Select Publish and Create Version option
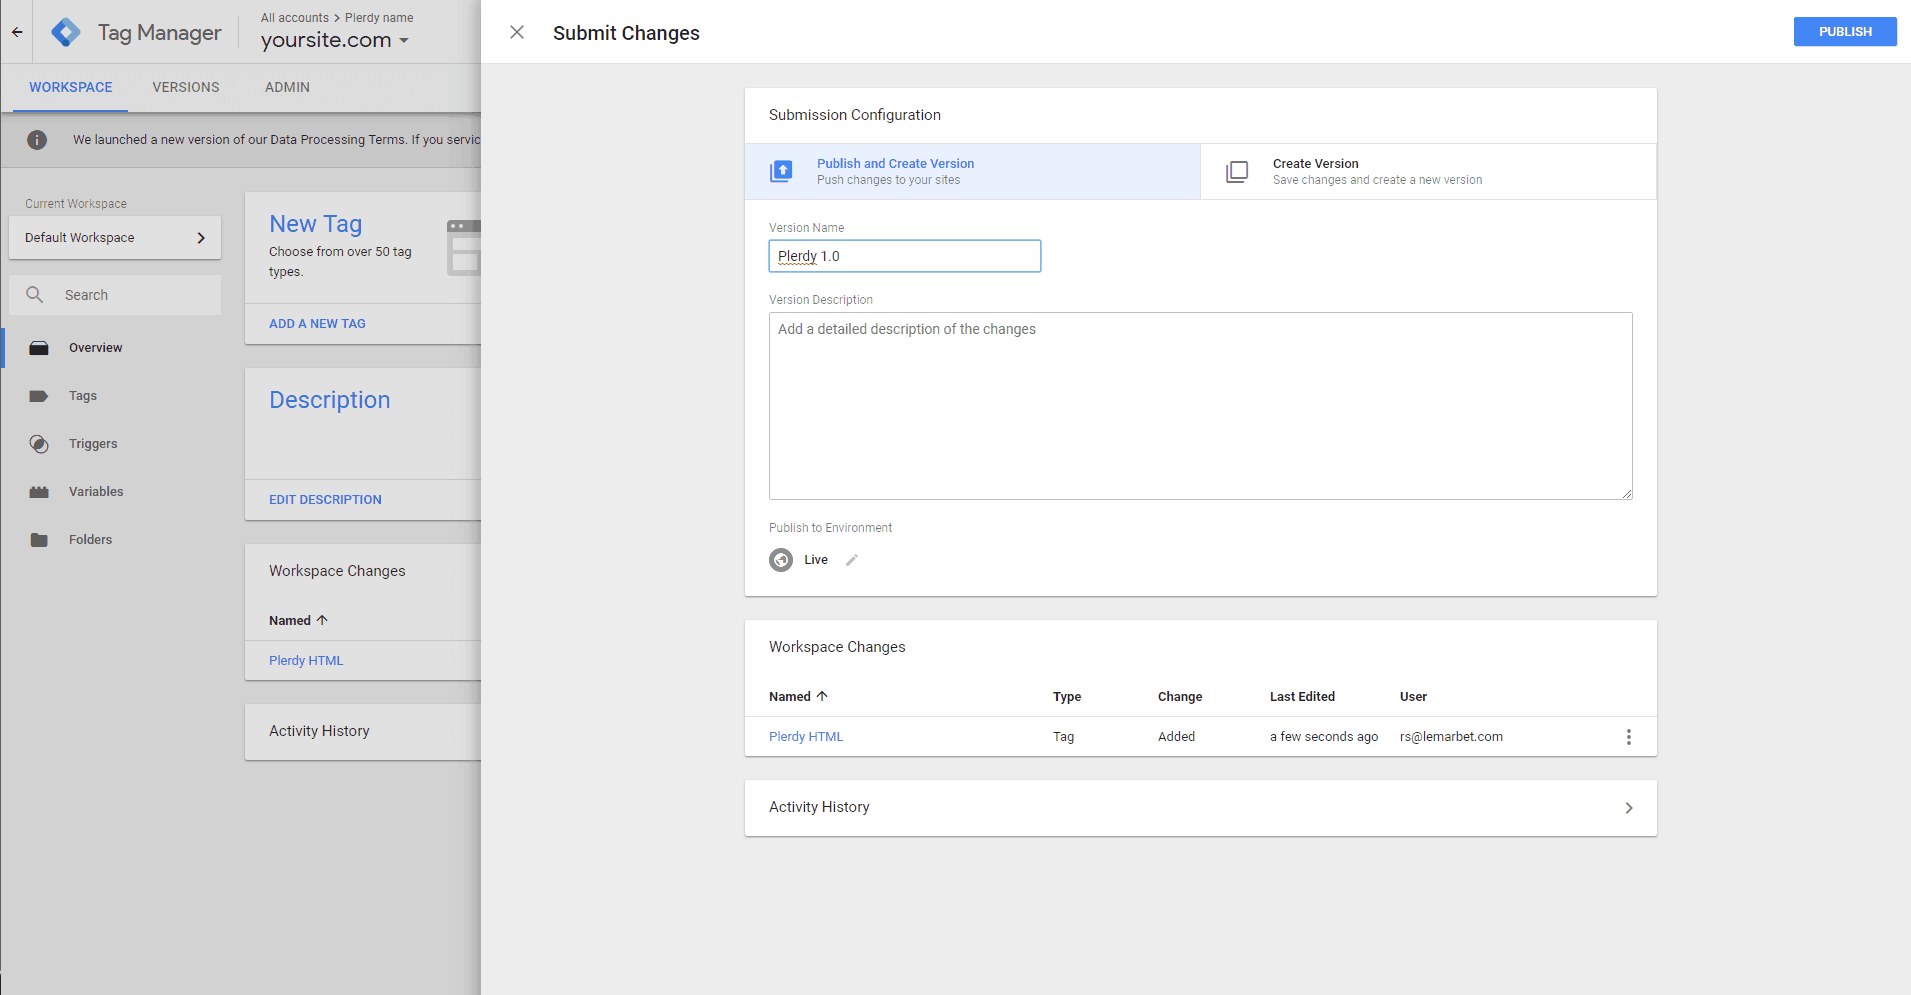 click(x=972, y=171)
